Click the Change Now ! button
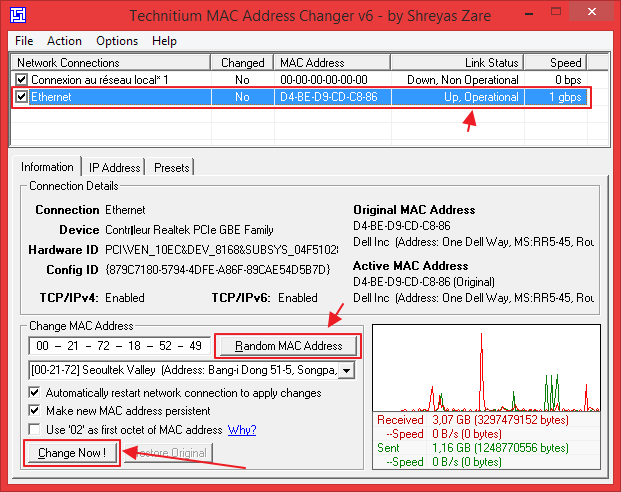The width and height of the screenshot is (621, 492). click(x=72, y=453)
